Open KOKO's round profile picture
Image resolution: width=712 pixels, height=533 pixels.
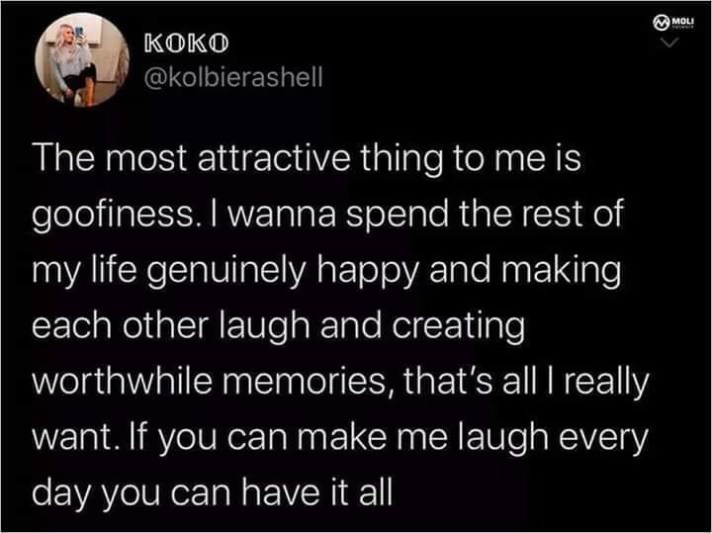(82, 59)
